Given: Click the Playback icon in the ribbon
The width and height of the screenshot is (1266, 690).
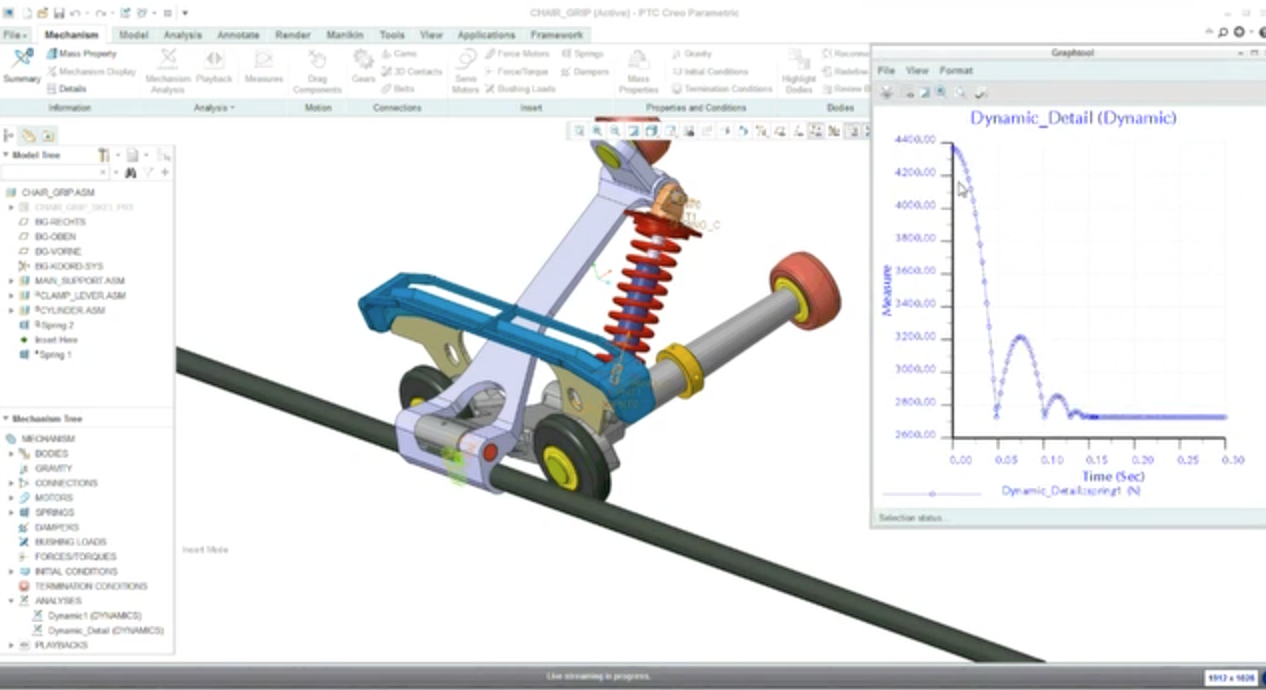Looking at the screenshot, I should point(214,66).
